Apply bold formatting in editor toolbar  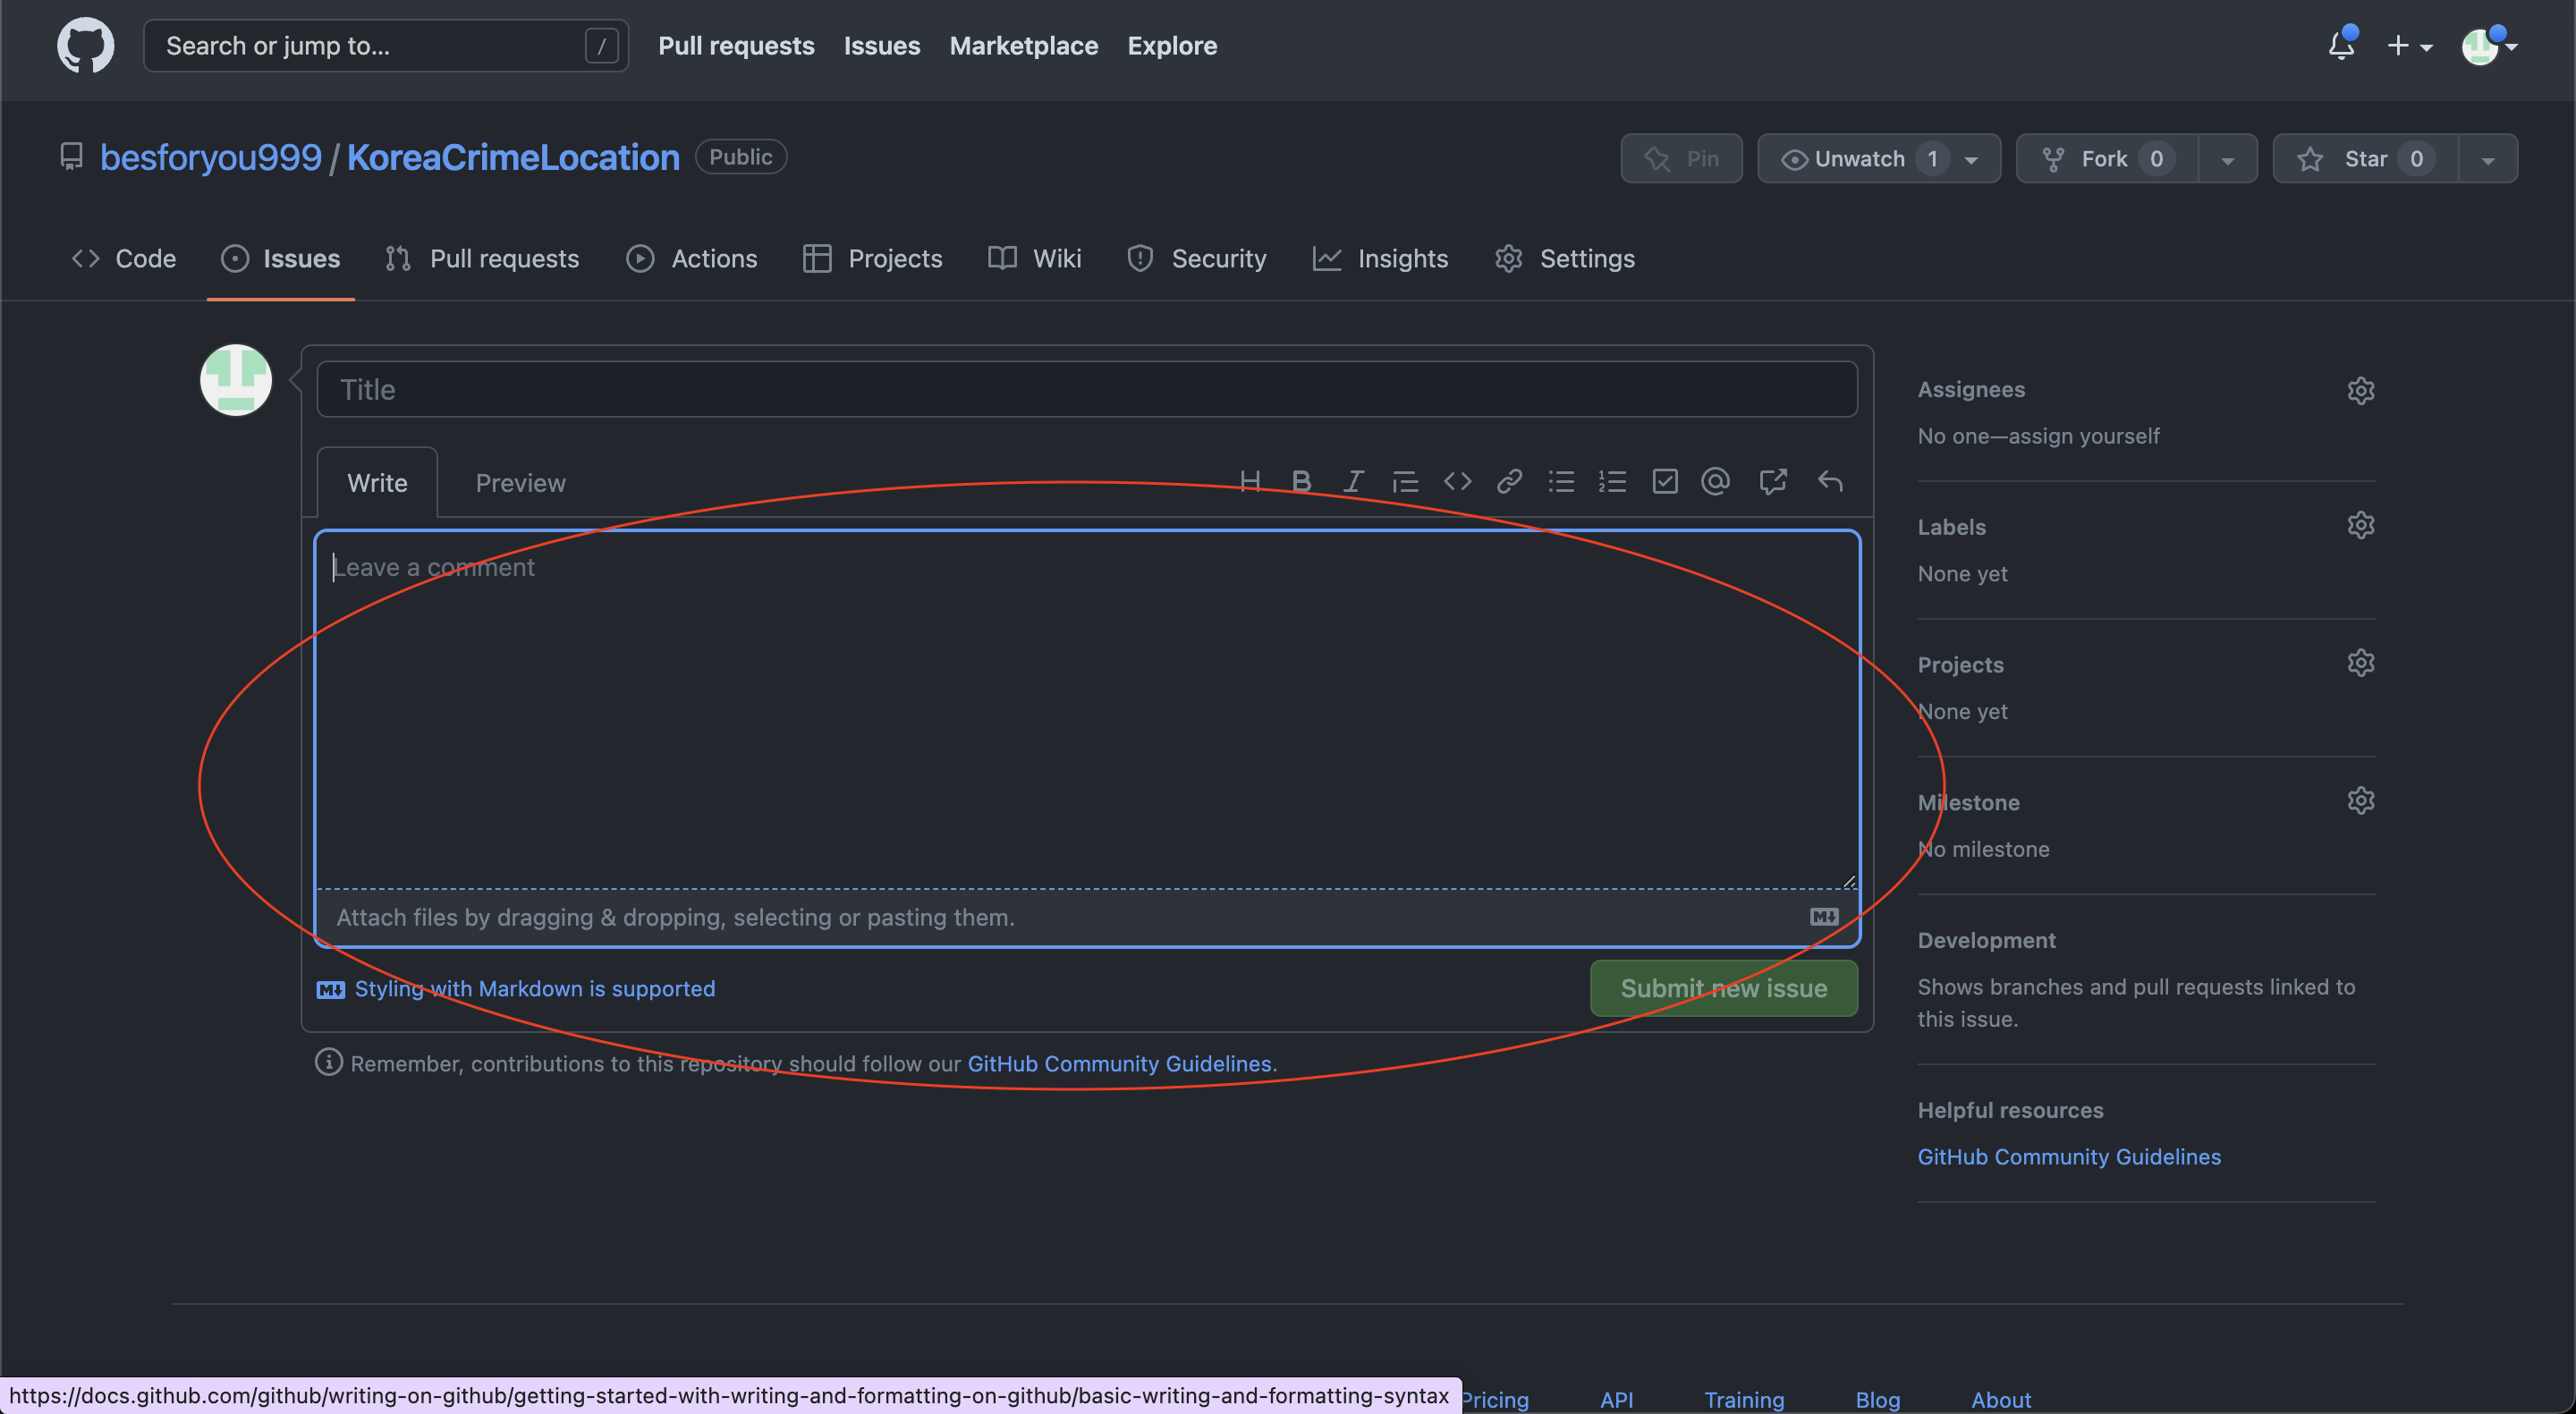pos(1301,482)
